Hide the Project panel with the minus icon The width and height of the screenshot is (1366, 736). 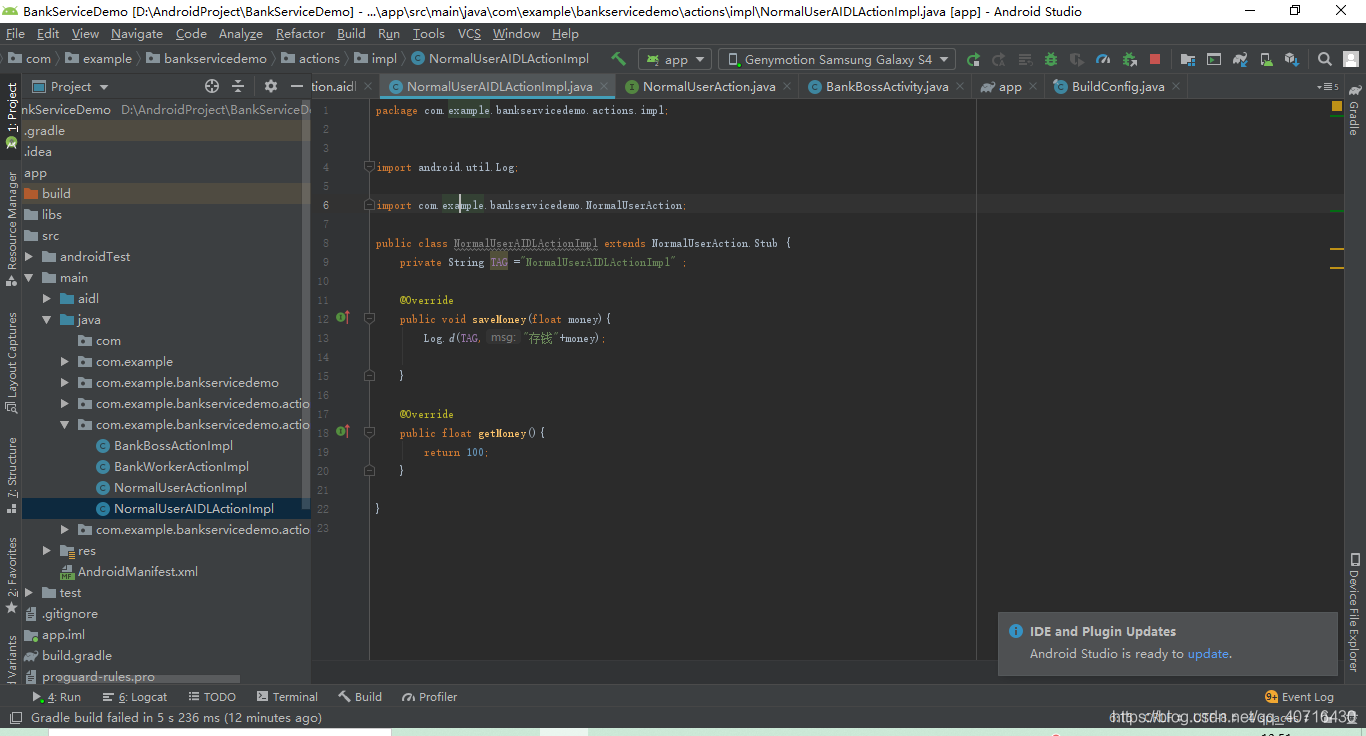[297, 87]
